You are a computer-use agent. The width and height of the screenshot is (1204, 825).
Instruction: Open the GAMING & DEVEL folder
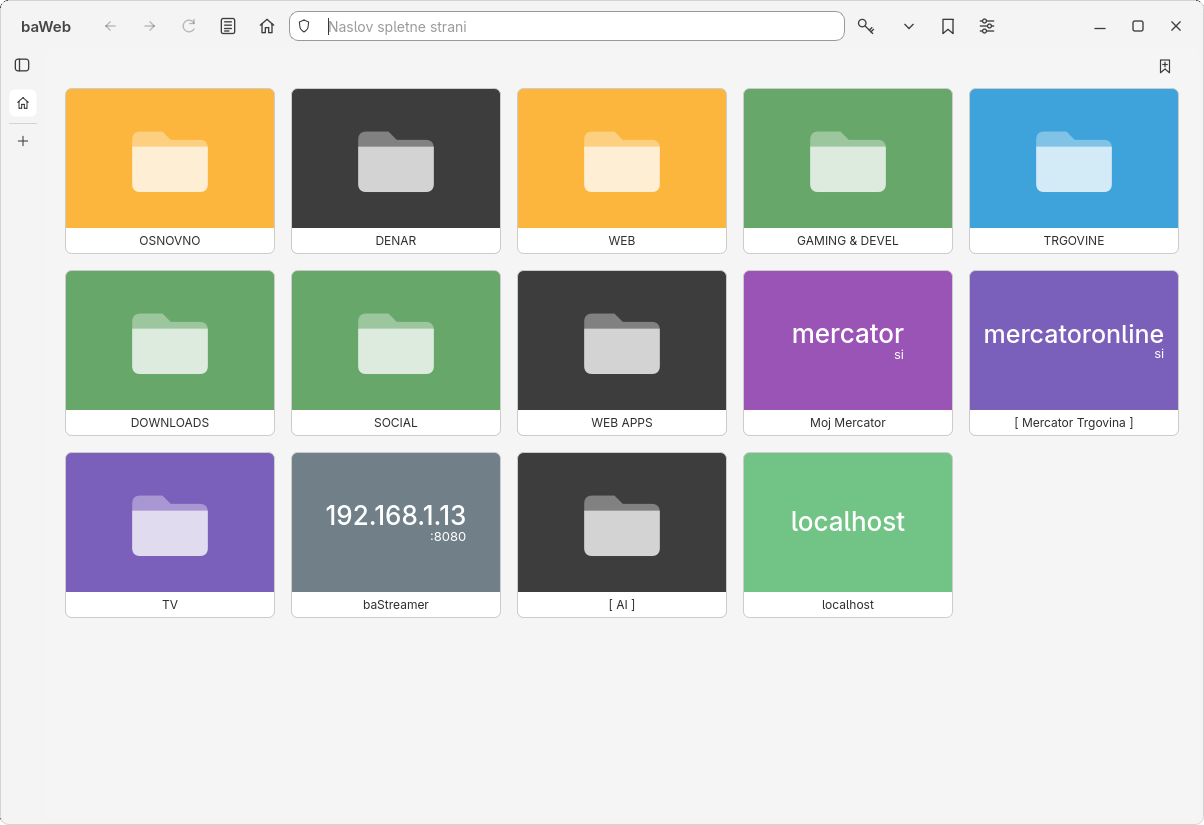tap(848, 171)
